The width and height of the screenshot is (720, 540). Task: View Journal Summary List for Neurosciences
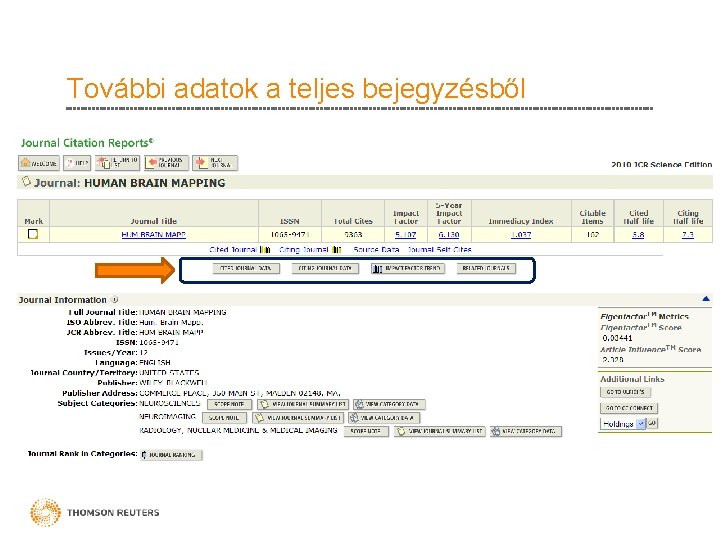click(x=303, y=404)
